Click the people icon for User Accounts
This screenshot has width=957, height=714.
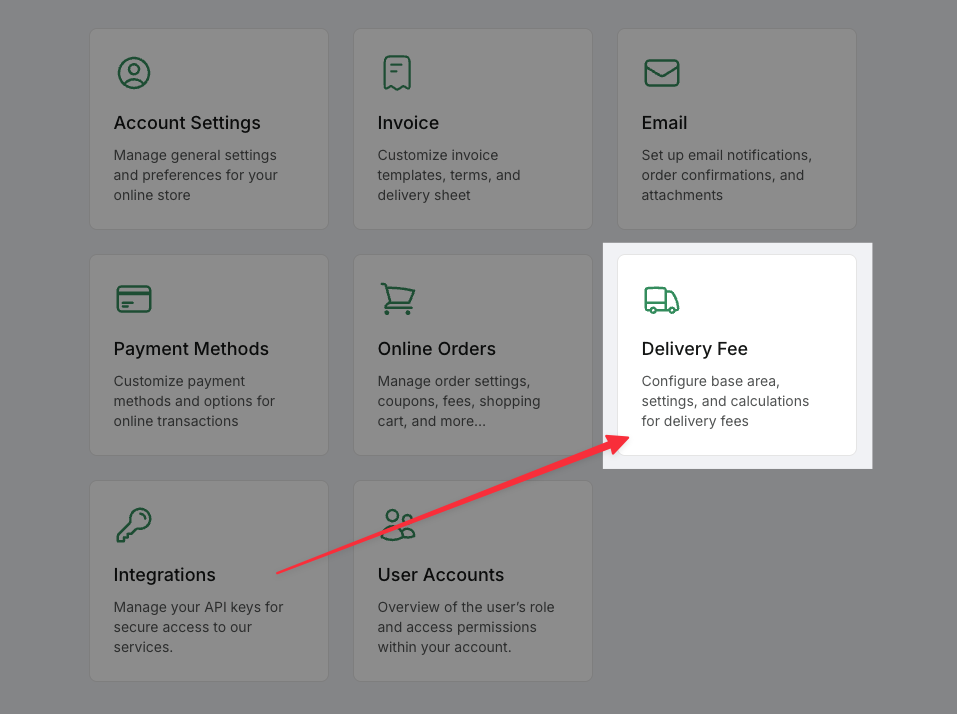pos(397,525)
